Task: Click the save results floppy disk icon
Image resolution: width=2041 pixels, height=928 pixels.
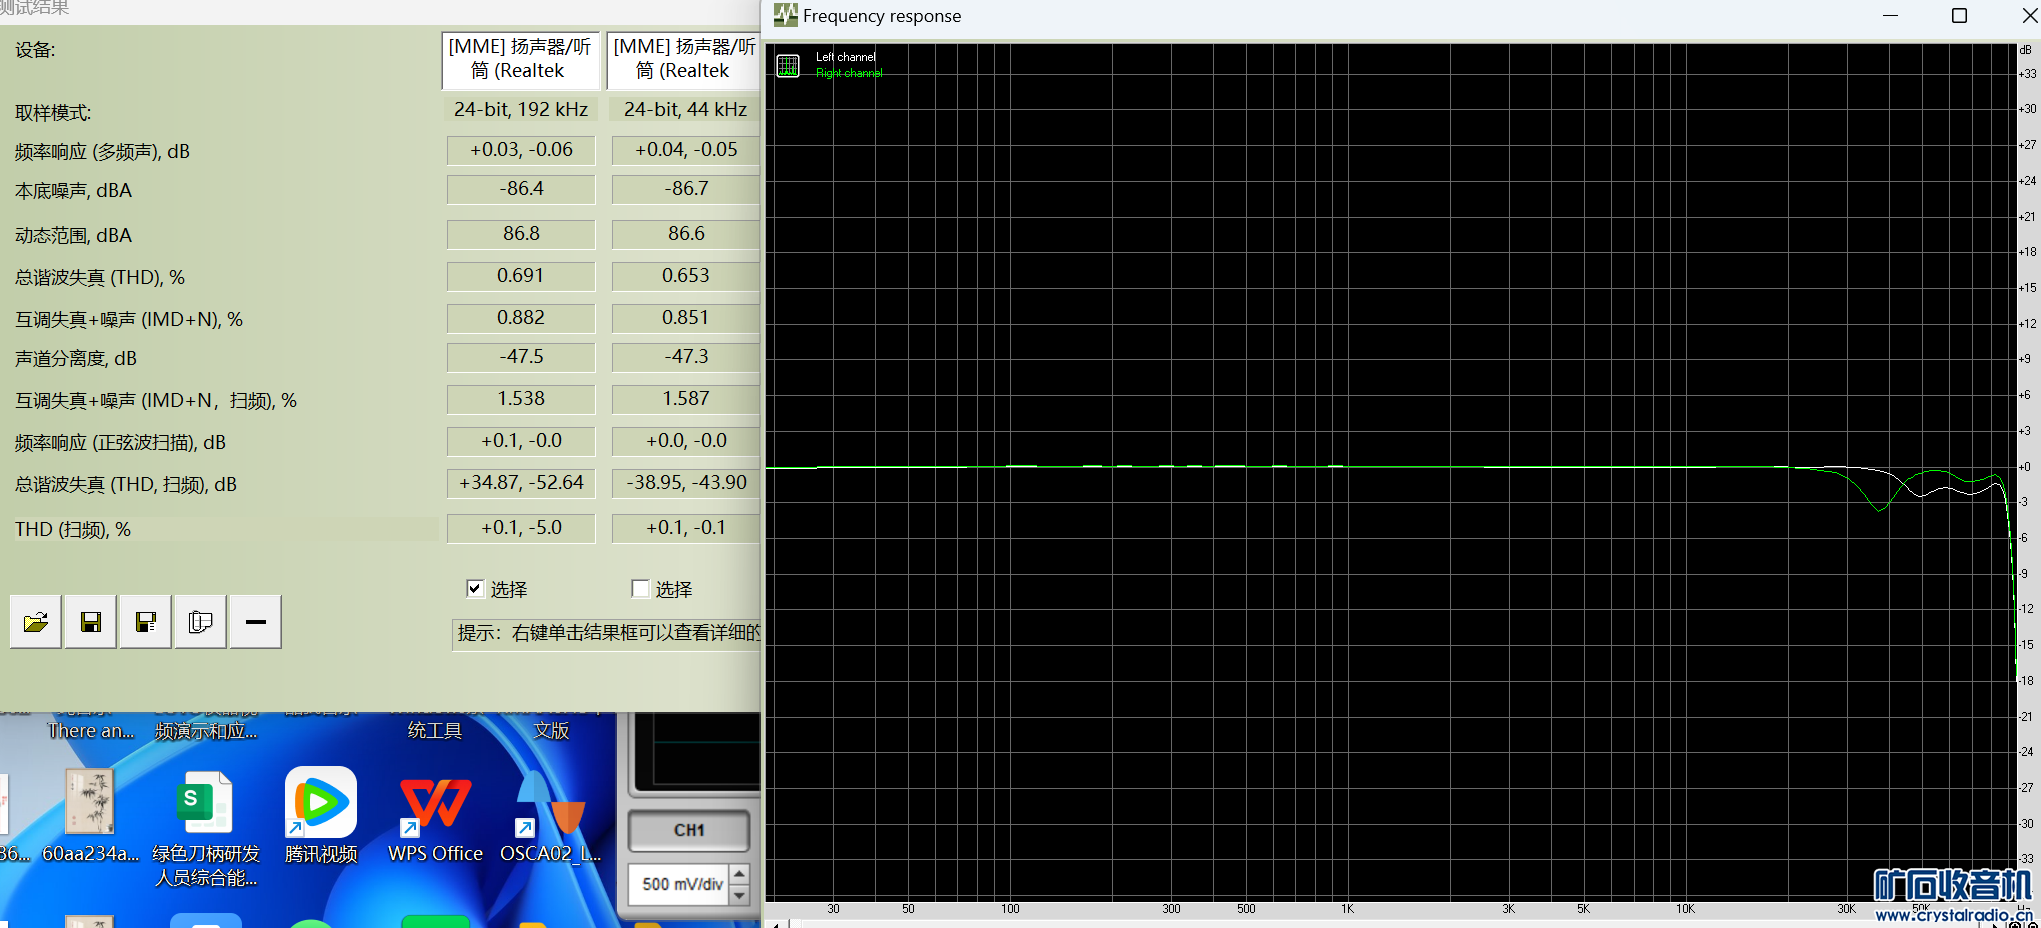Action: click(x=91, y=623)
